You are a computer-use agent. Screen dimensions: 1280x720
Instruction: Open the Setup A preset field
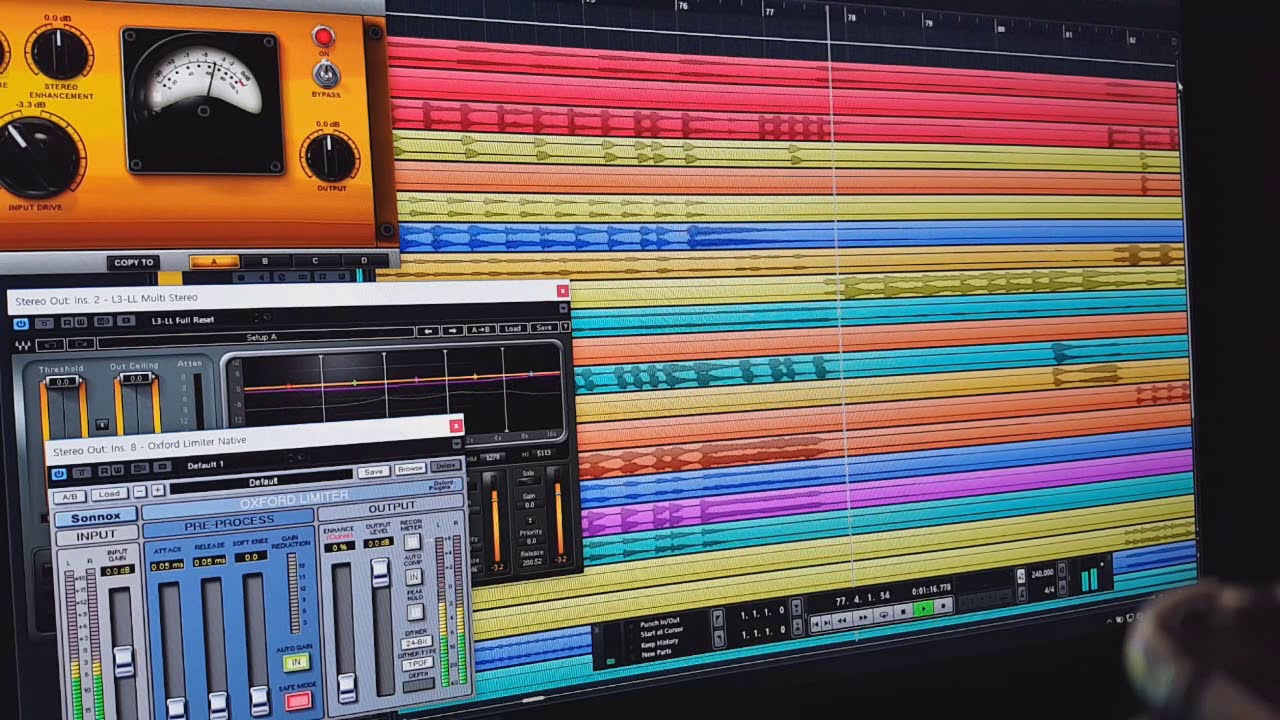pos(256,338)
